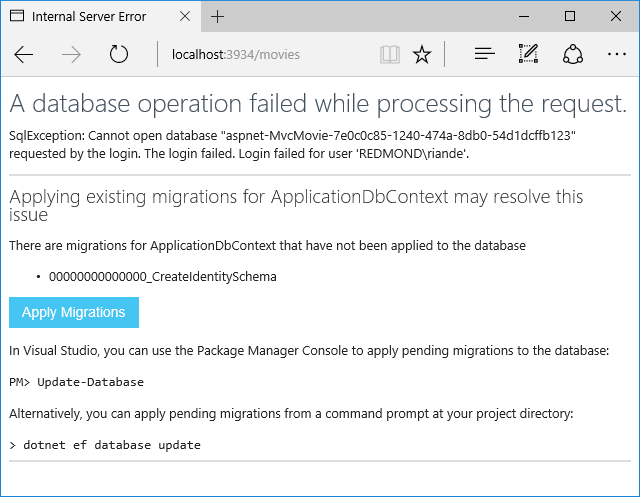
Task: Refresh the localhost movies page
Action: point(119,54)
